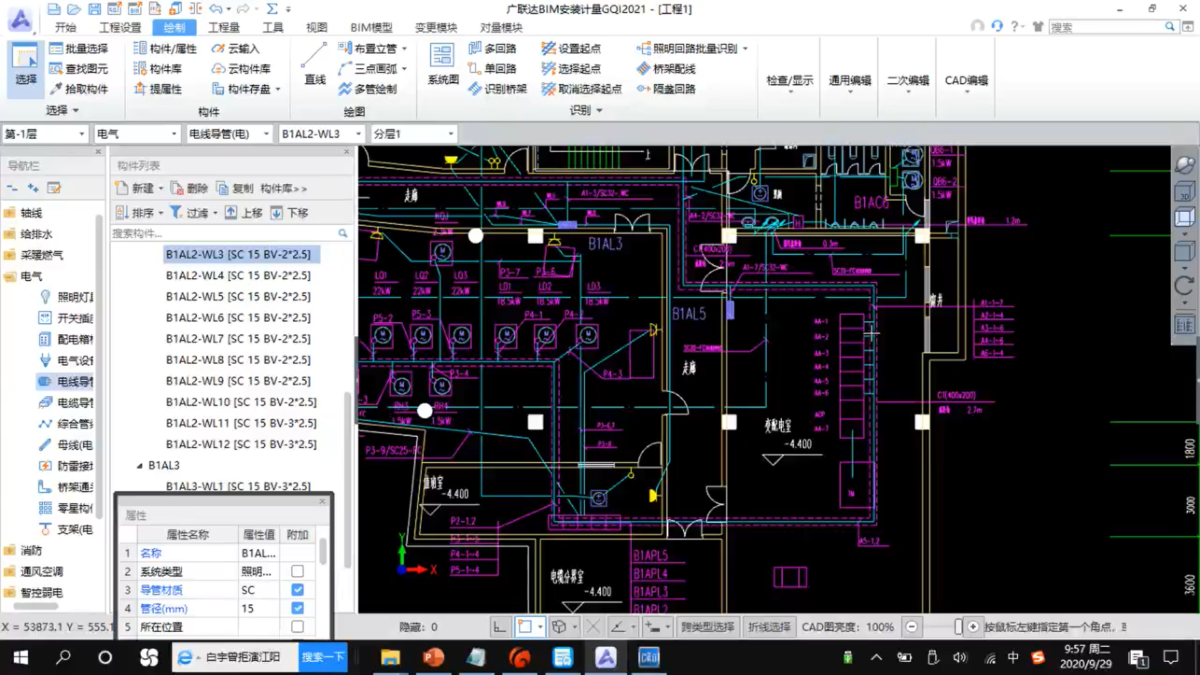Click 批量选择 batch select
Image resolution: width=1200 pixels, height=675 pixels.
tap(78, 48)
